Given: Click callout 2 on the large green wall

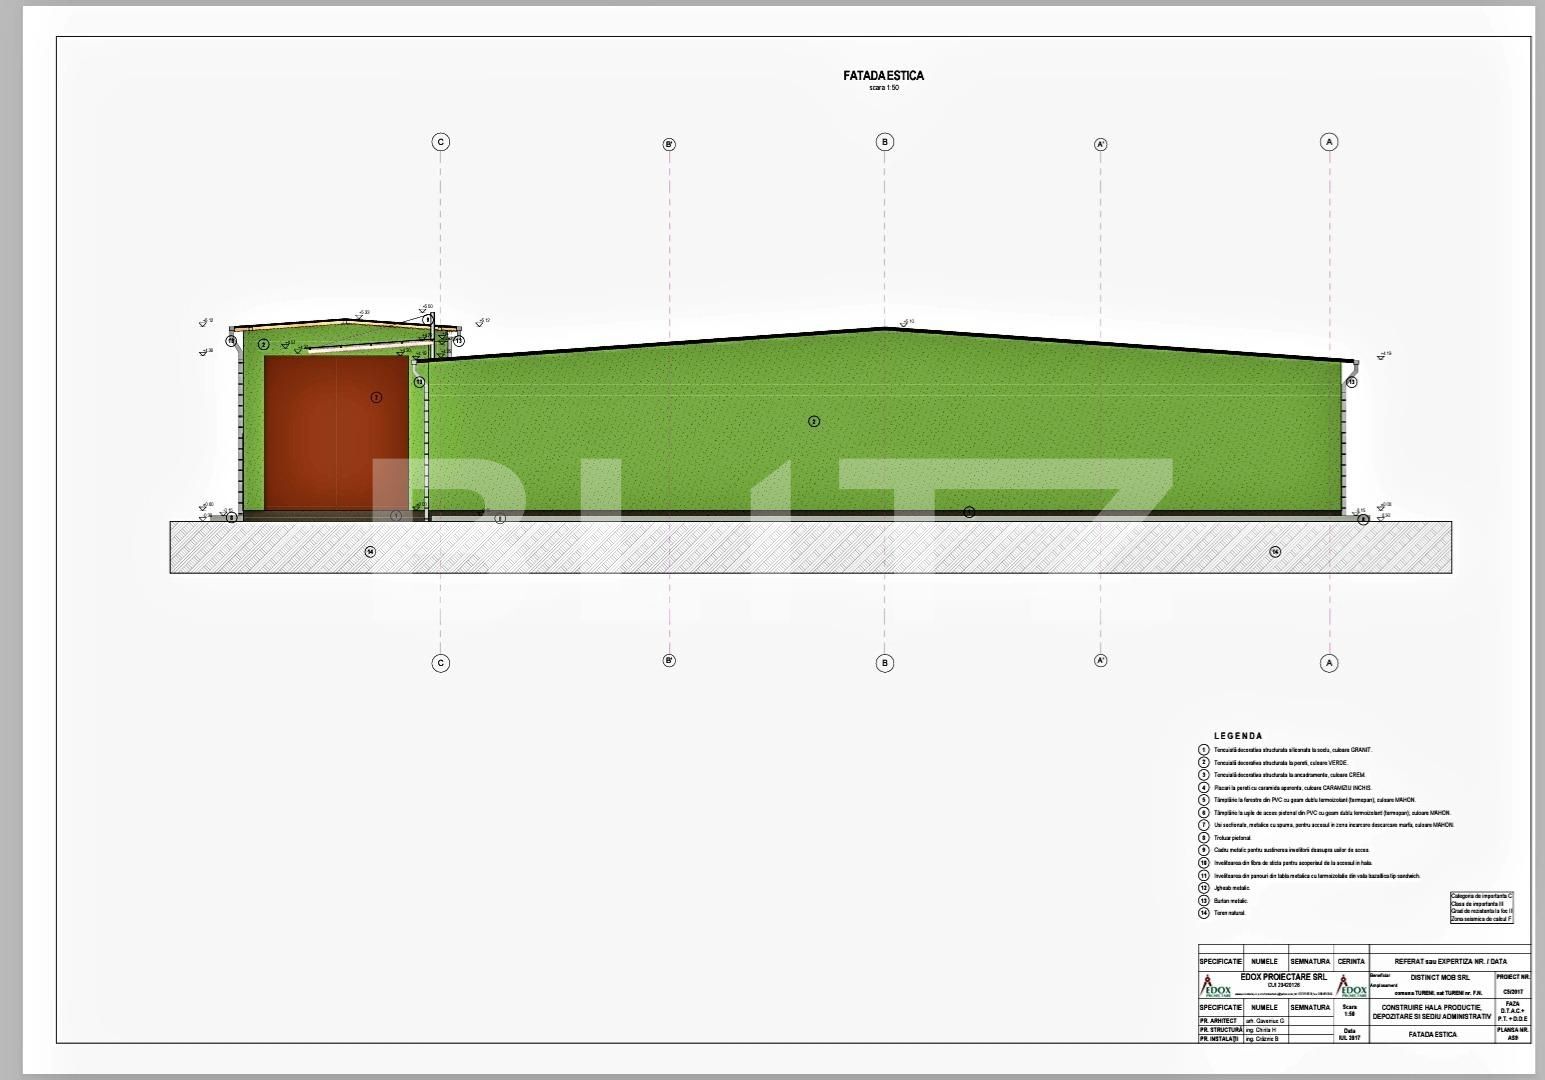Looking at the screenshot, I should click(813, 422).
